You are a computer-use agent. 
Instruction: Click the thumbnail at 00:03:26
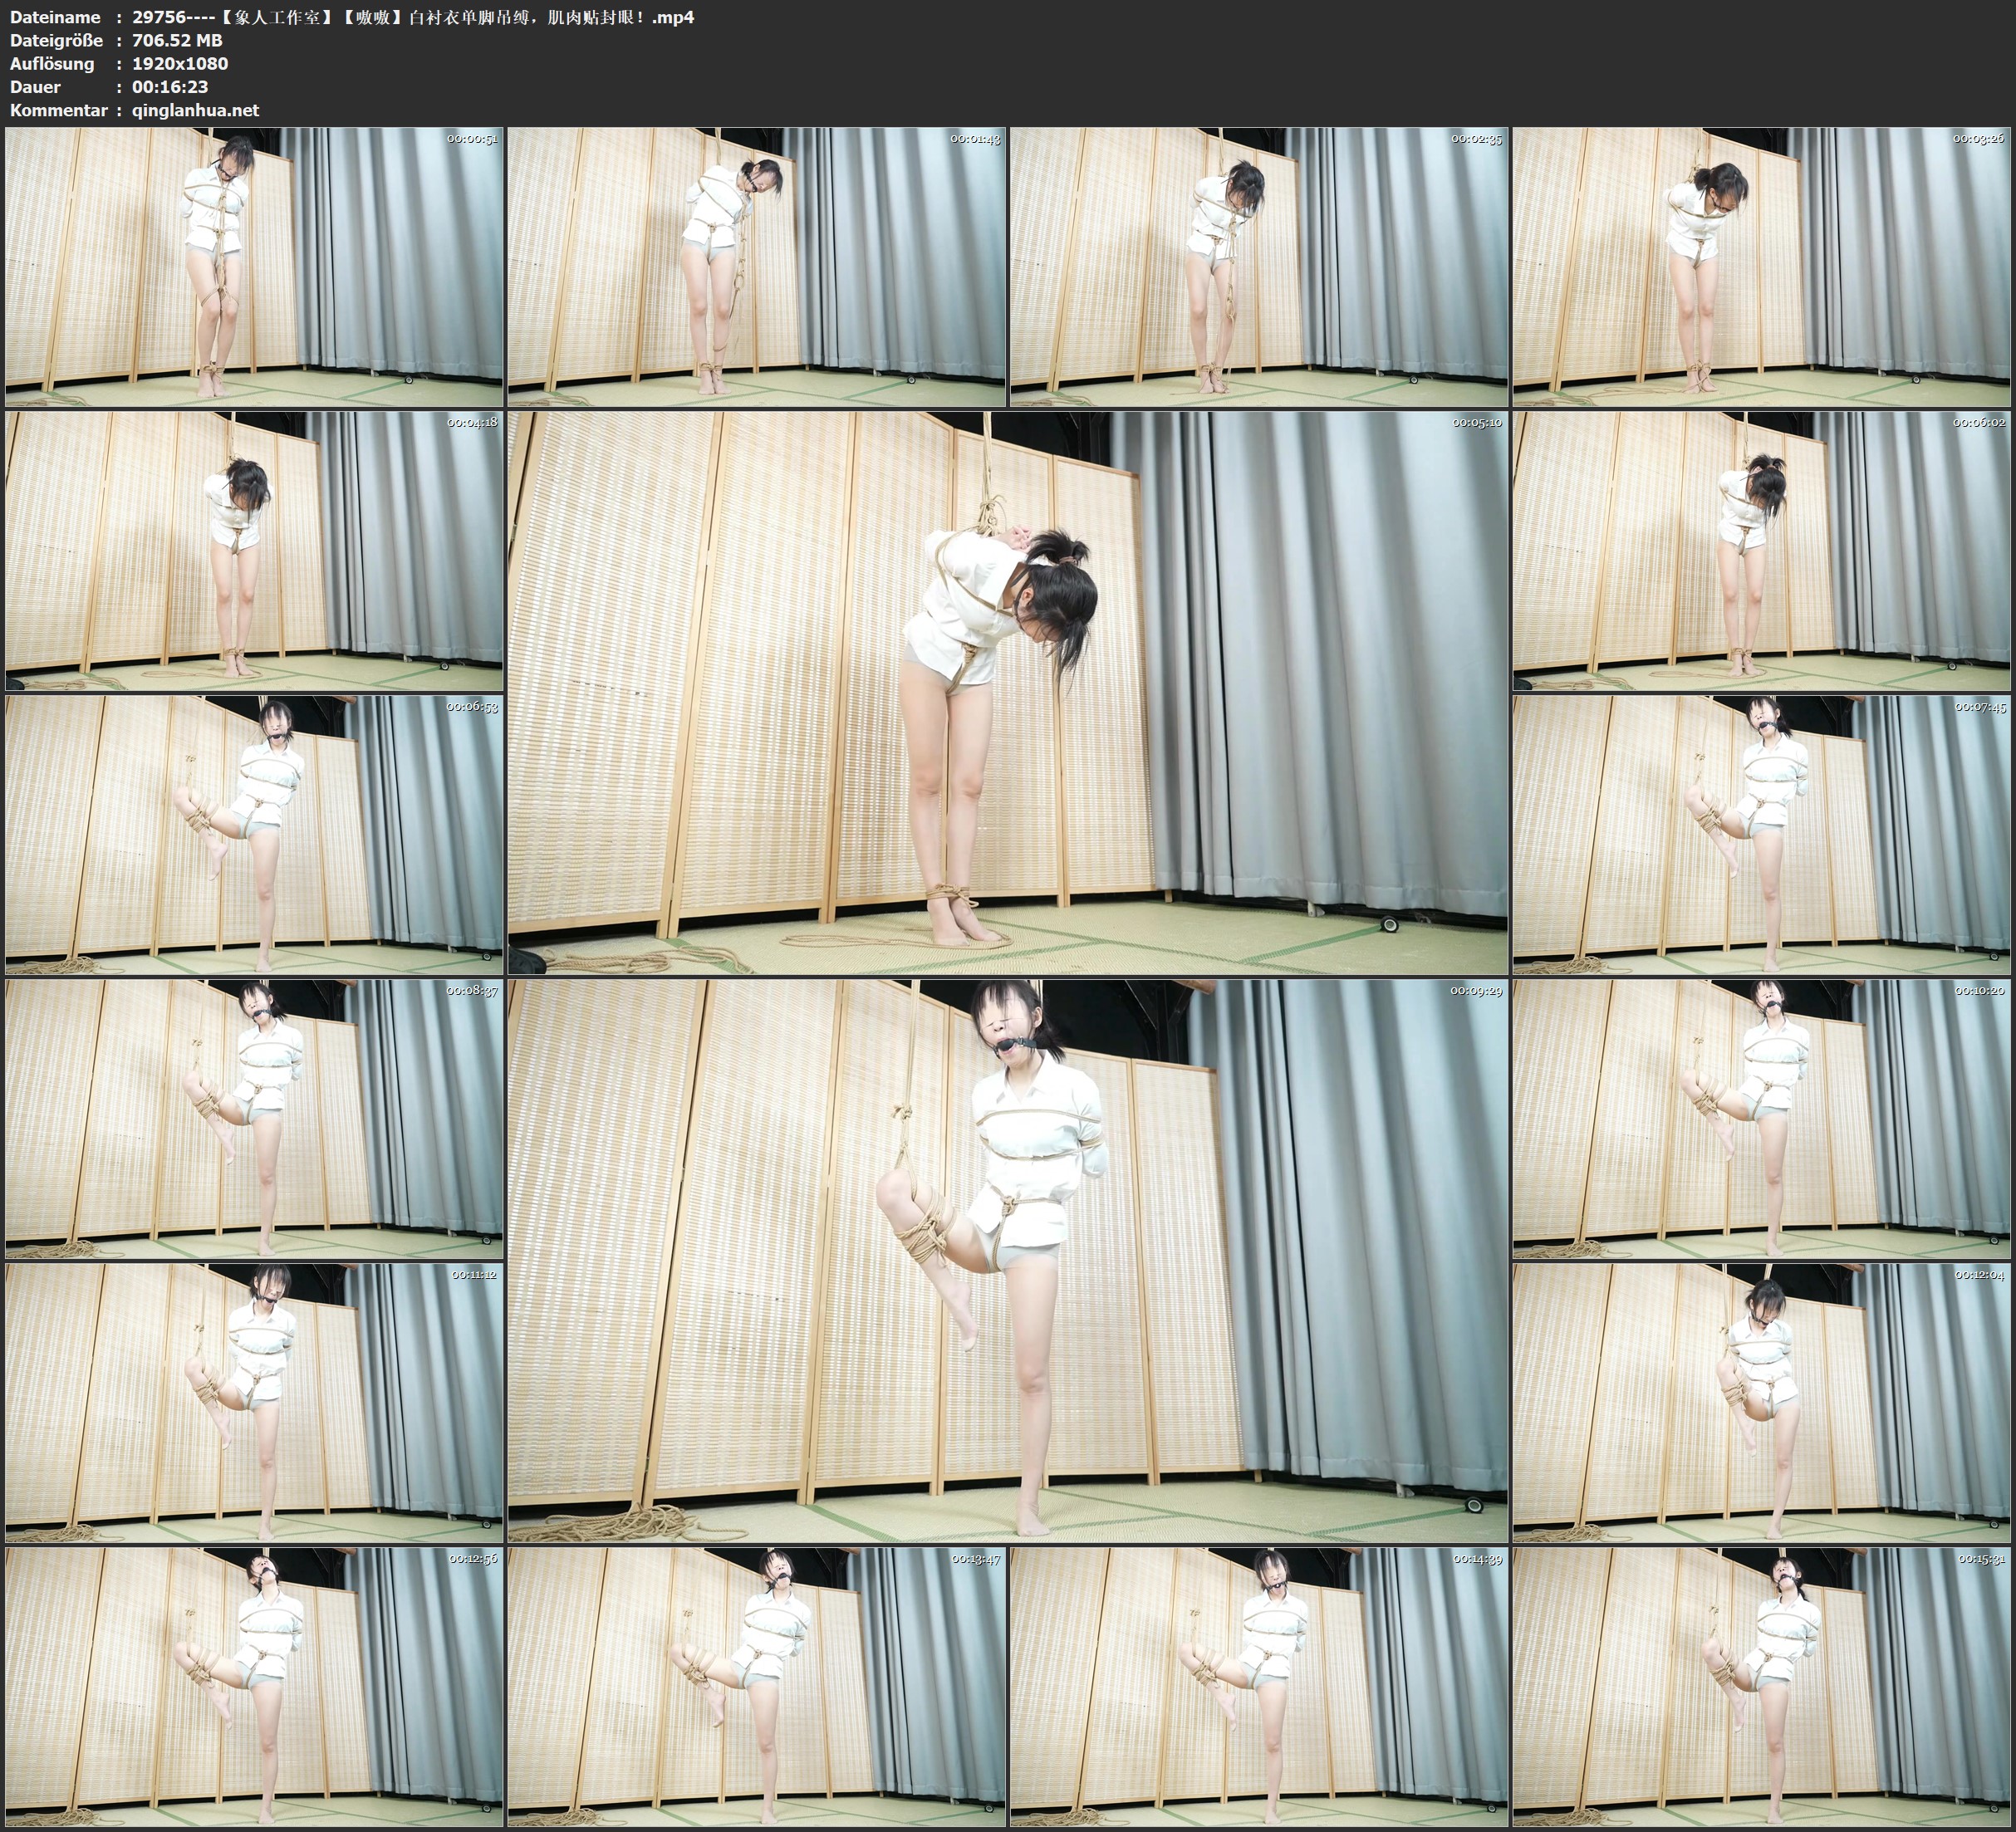[1761, 267]
